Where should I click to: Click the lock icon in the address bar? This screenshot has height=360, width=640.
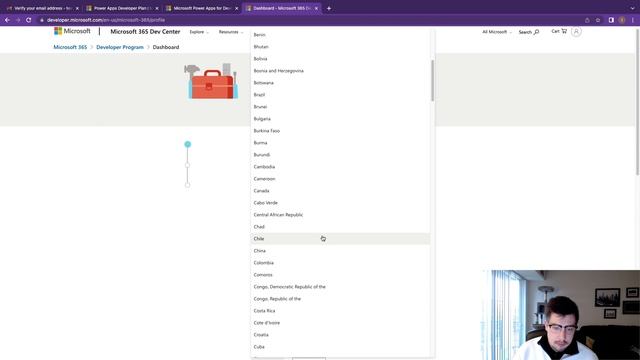point(41,20)
